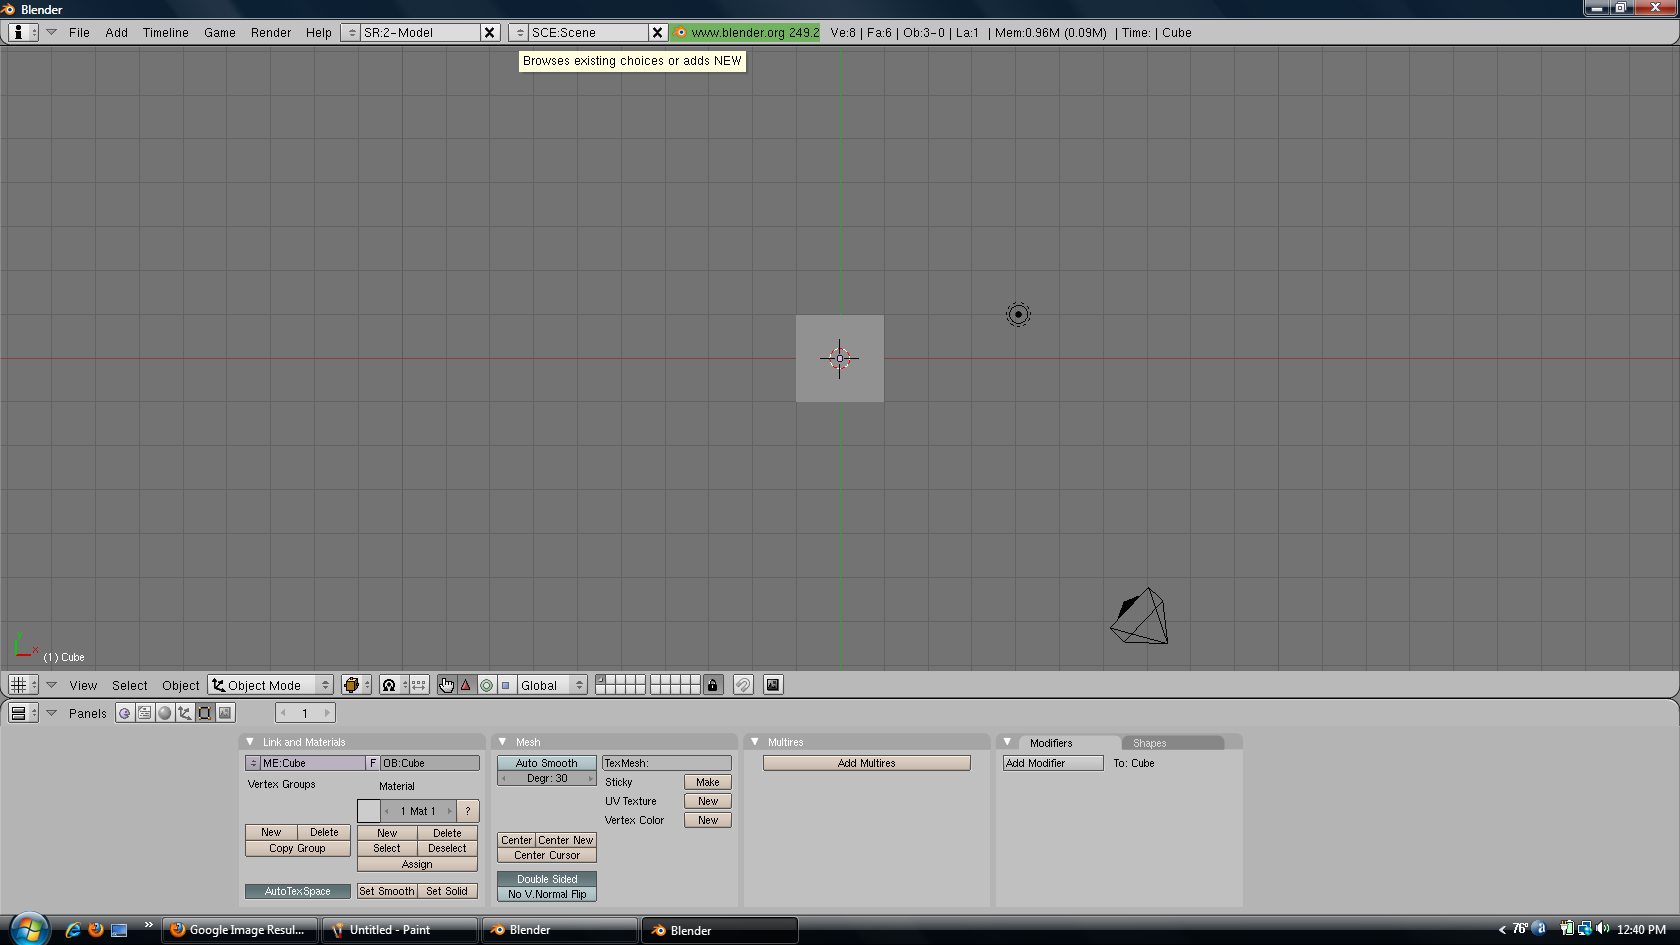
Task: Render this 3D view window
Action: click(773, 685)
